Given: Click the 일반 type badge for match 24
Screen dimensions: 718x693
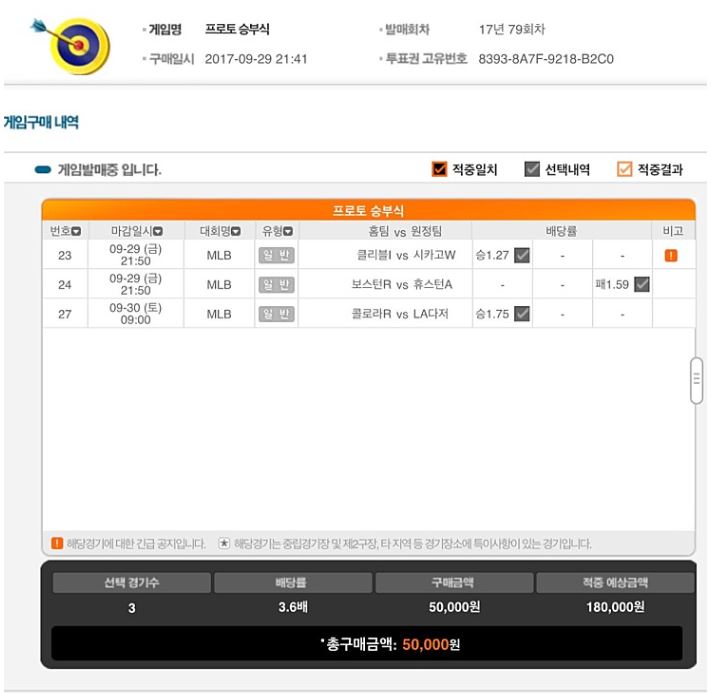Looking at the screenshot, I should [276, 284].
